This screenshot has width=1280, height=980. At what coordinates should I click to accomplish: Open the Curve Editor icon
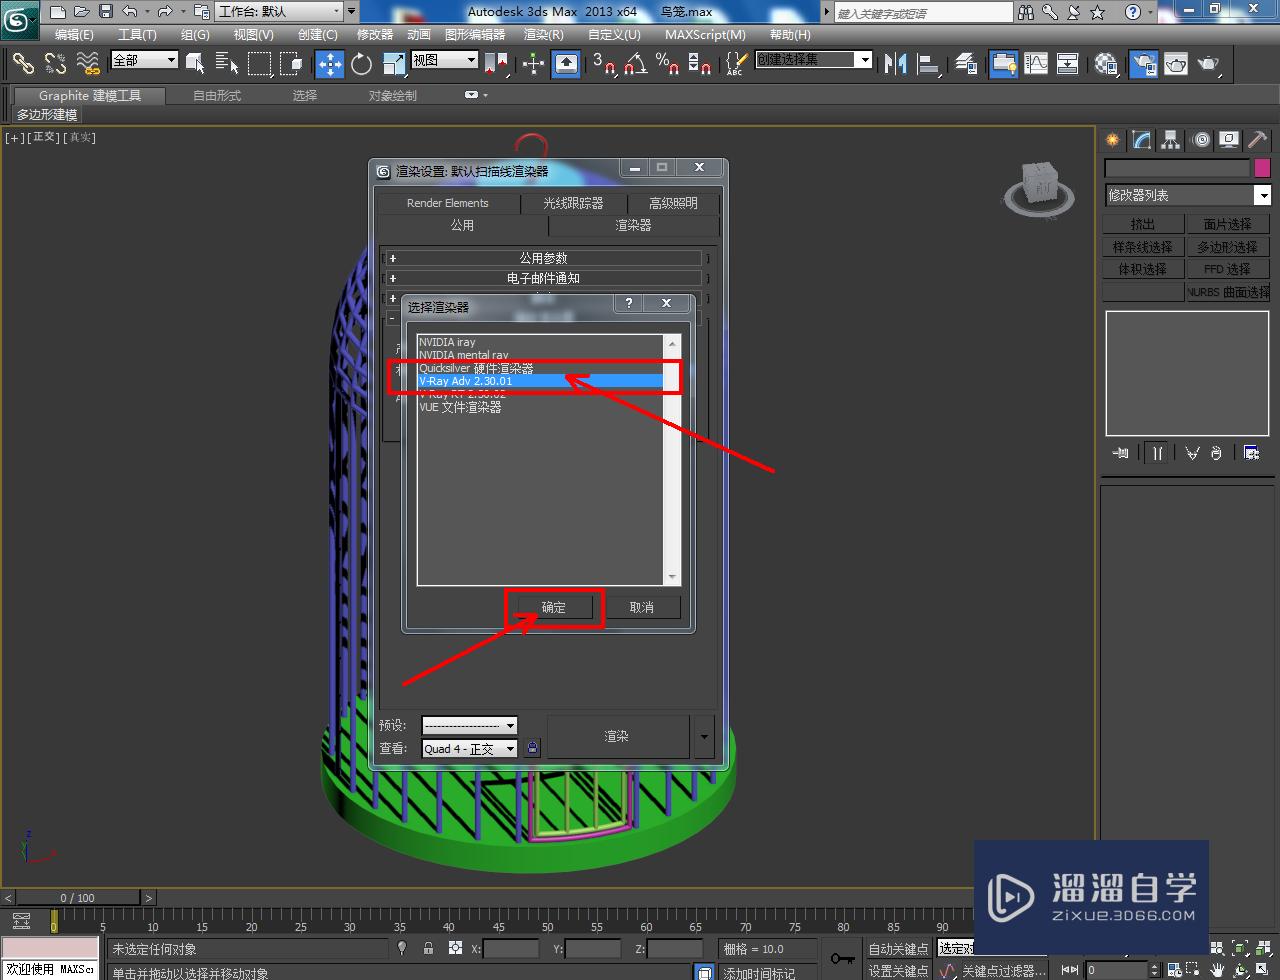[x=1036, y=64]
